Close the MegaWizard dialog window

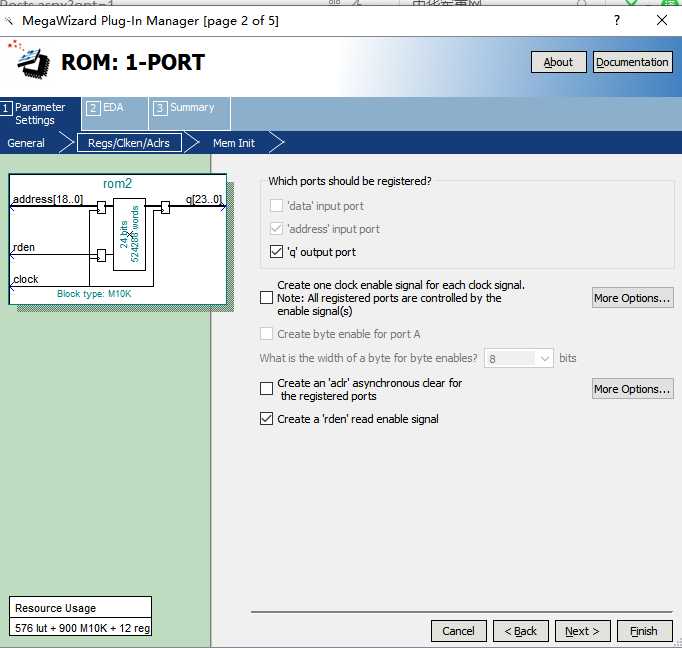(662, 20)
